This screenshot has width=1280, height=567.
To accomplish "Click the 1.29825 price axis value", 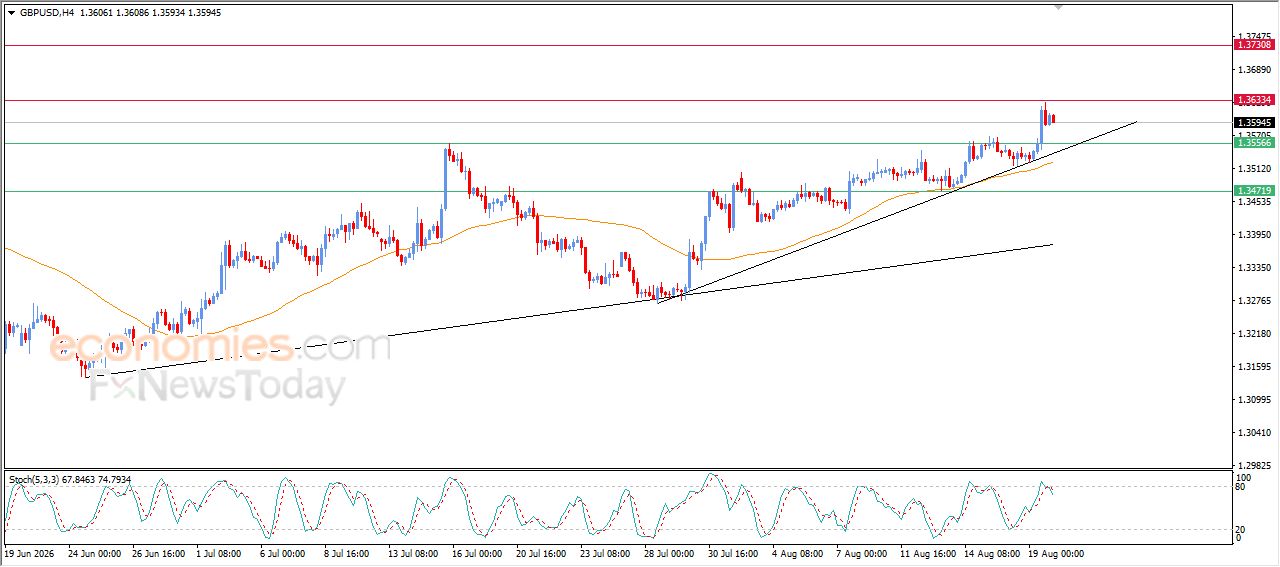I will (1254, 465).
